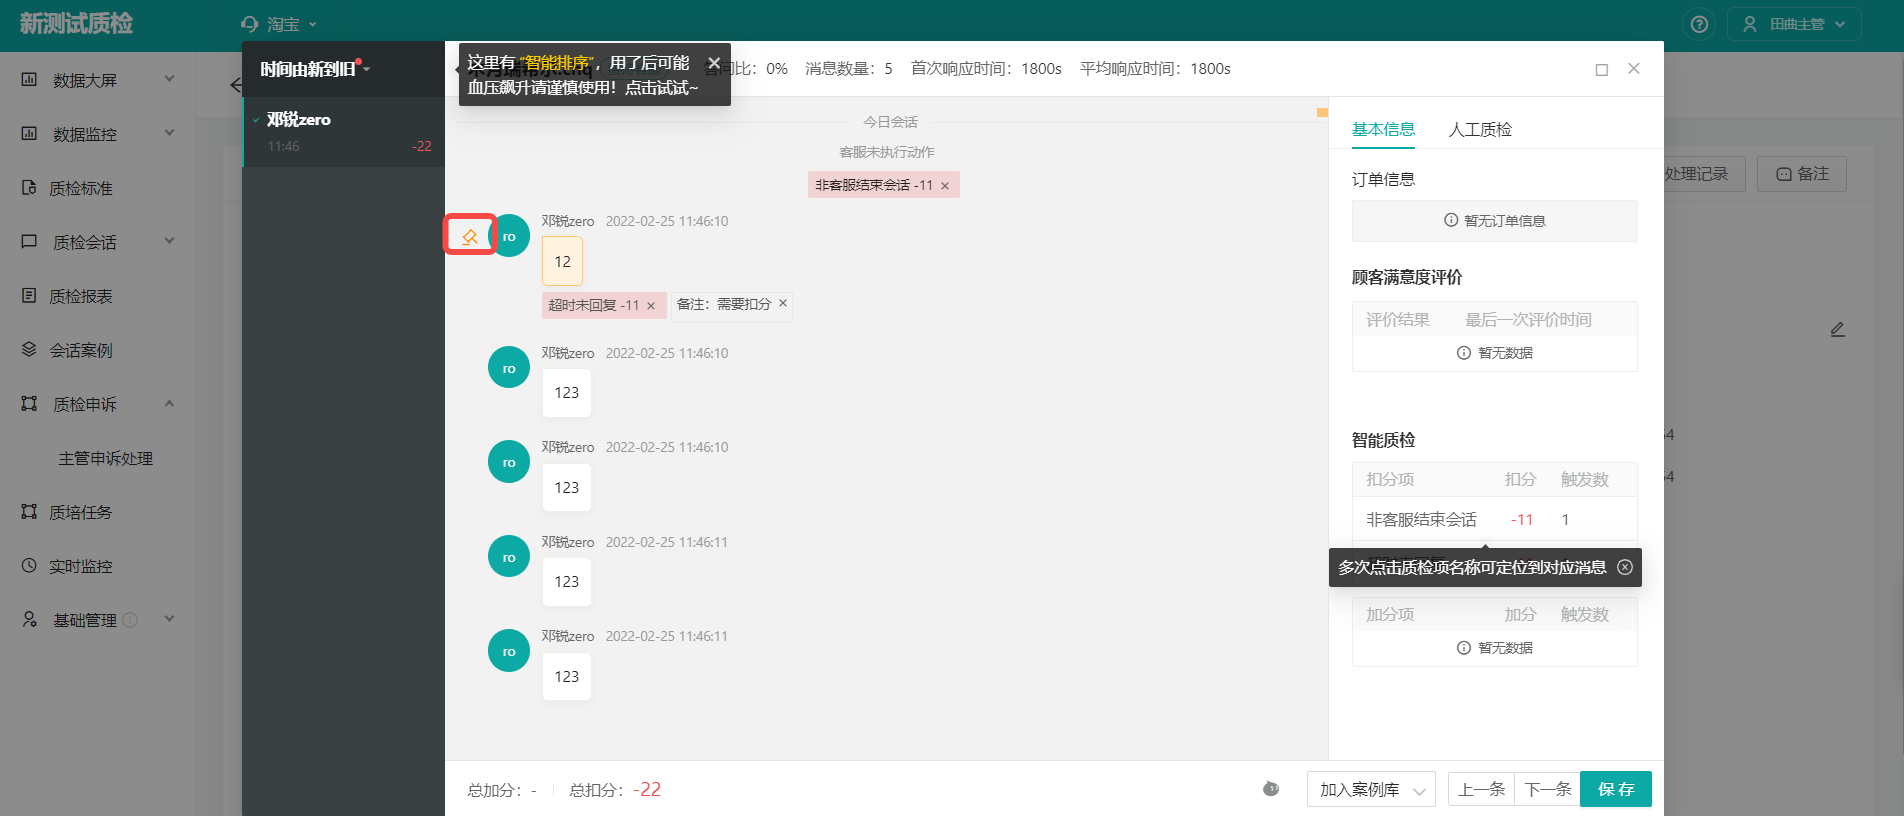Screen dimensions: 1904x816
Task: Click the 保存 button
Action: 1616,789
